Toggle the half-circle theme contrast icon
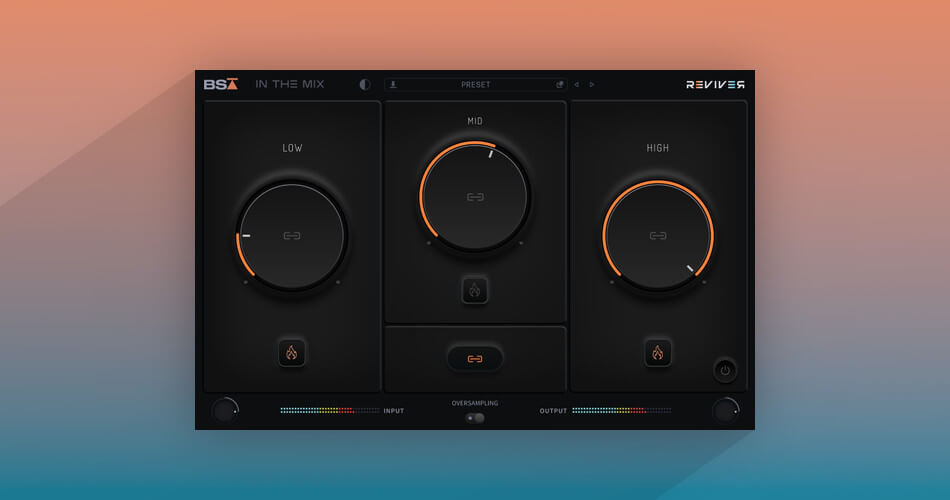This screenshot has width=950, height=500. (364, 85)
